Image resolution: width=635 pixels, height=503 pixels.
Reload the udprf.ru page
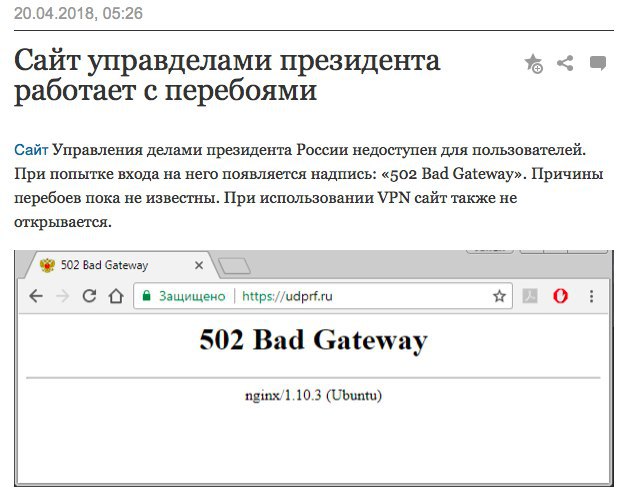pyautogui.click(x=89, y=296)
